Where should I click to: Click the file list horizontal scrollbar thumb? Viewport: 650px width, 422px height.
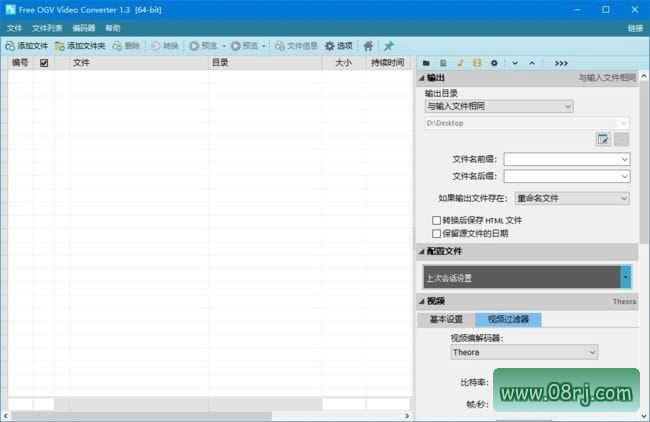[x=142, y=416]
